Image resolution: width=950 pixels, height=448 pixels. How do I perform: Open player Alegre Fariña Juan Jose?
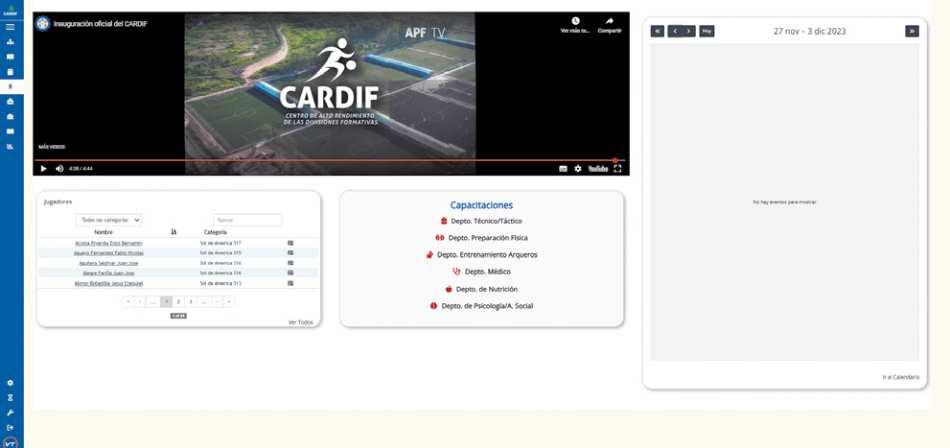coord(109,273)
